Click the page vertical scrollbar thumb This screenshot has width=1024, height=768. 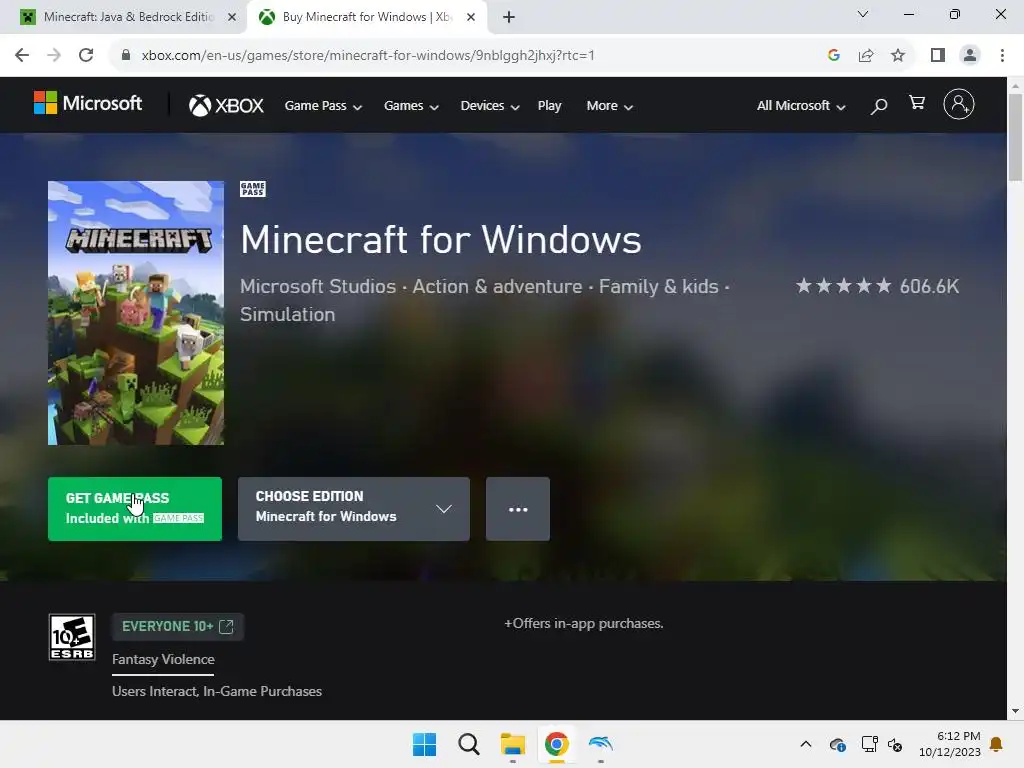click(x=1015, y=137)
